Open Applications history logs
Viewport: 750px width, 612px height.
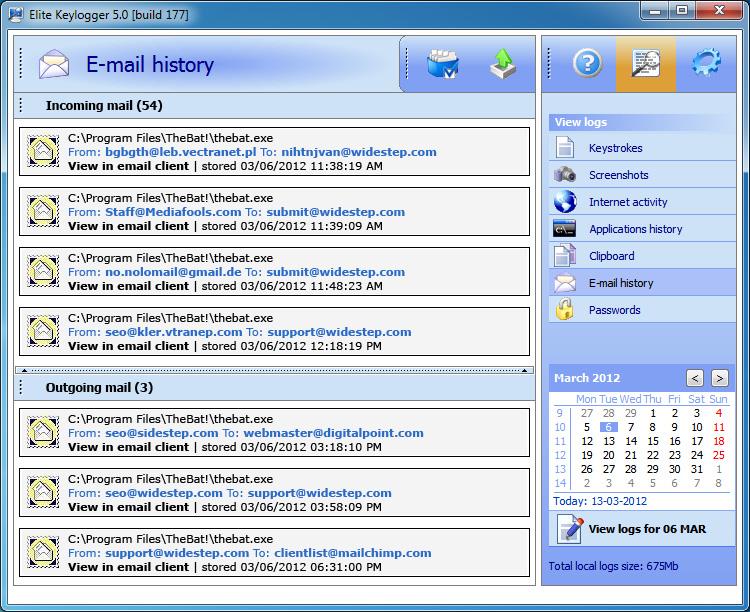635,229
